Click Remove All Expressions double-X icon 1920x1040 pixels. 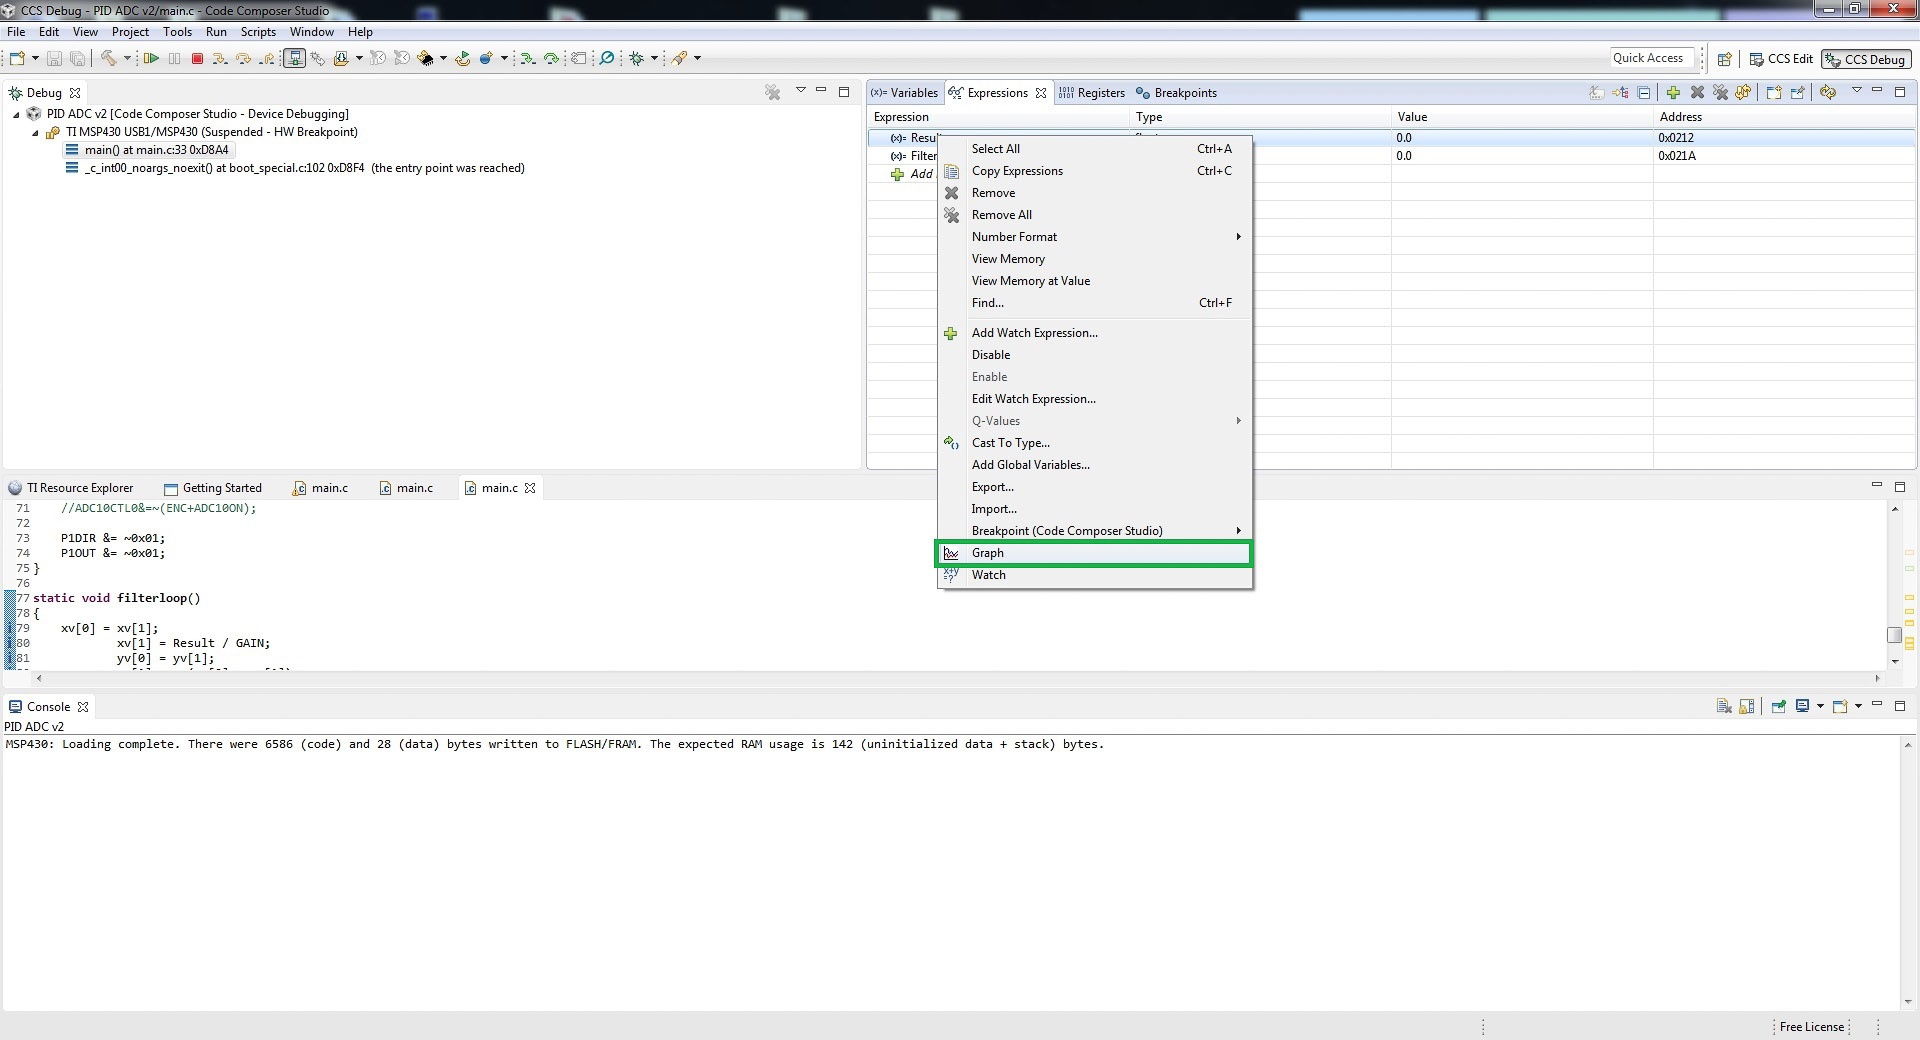(x=1720, y=92)
